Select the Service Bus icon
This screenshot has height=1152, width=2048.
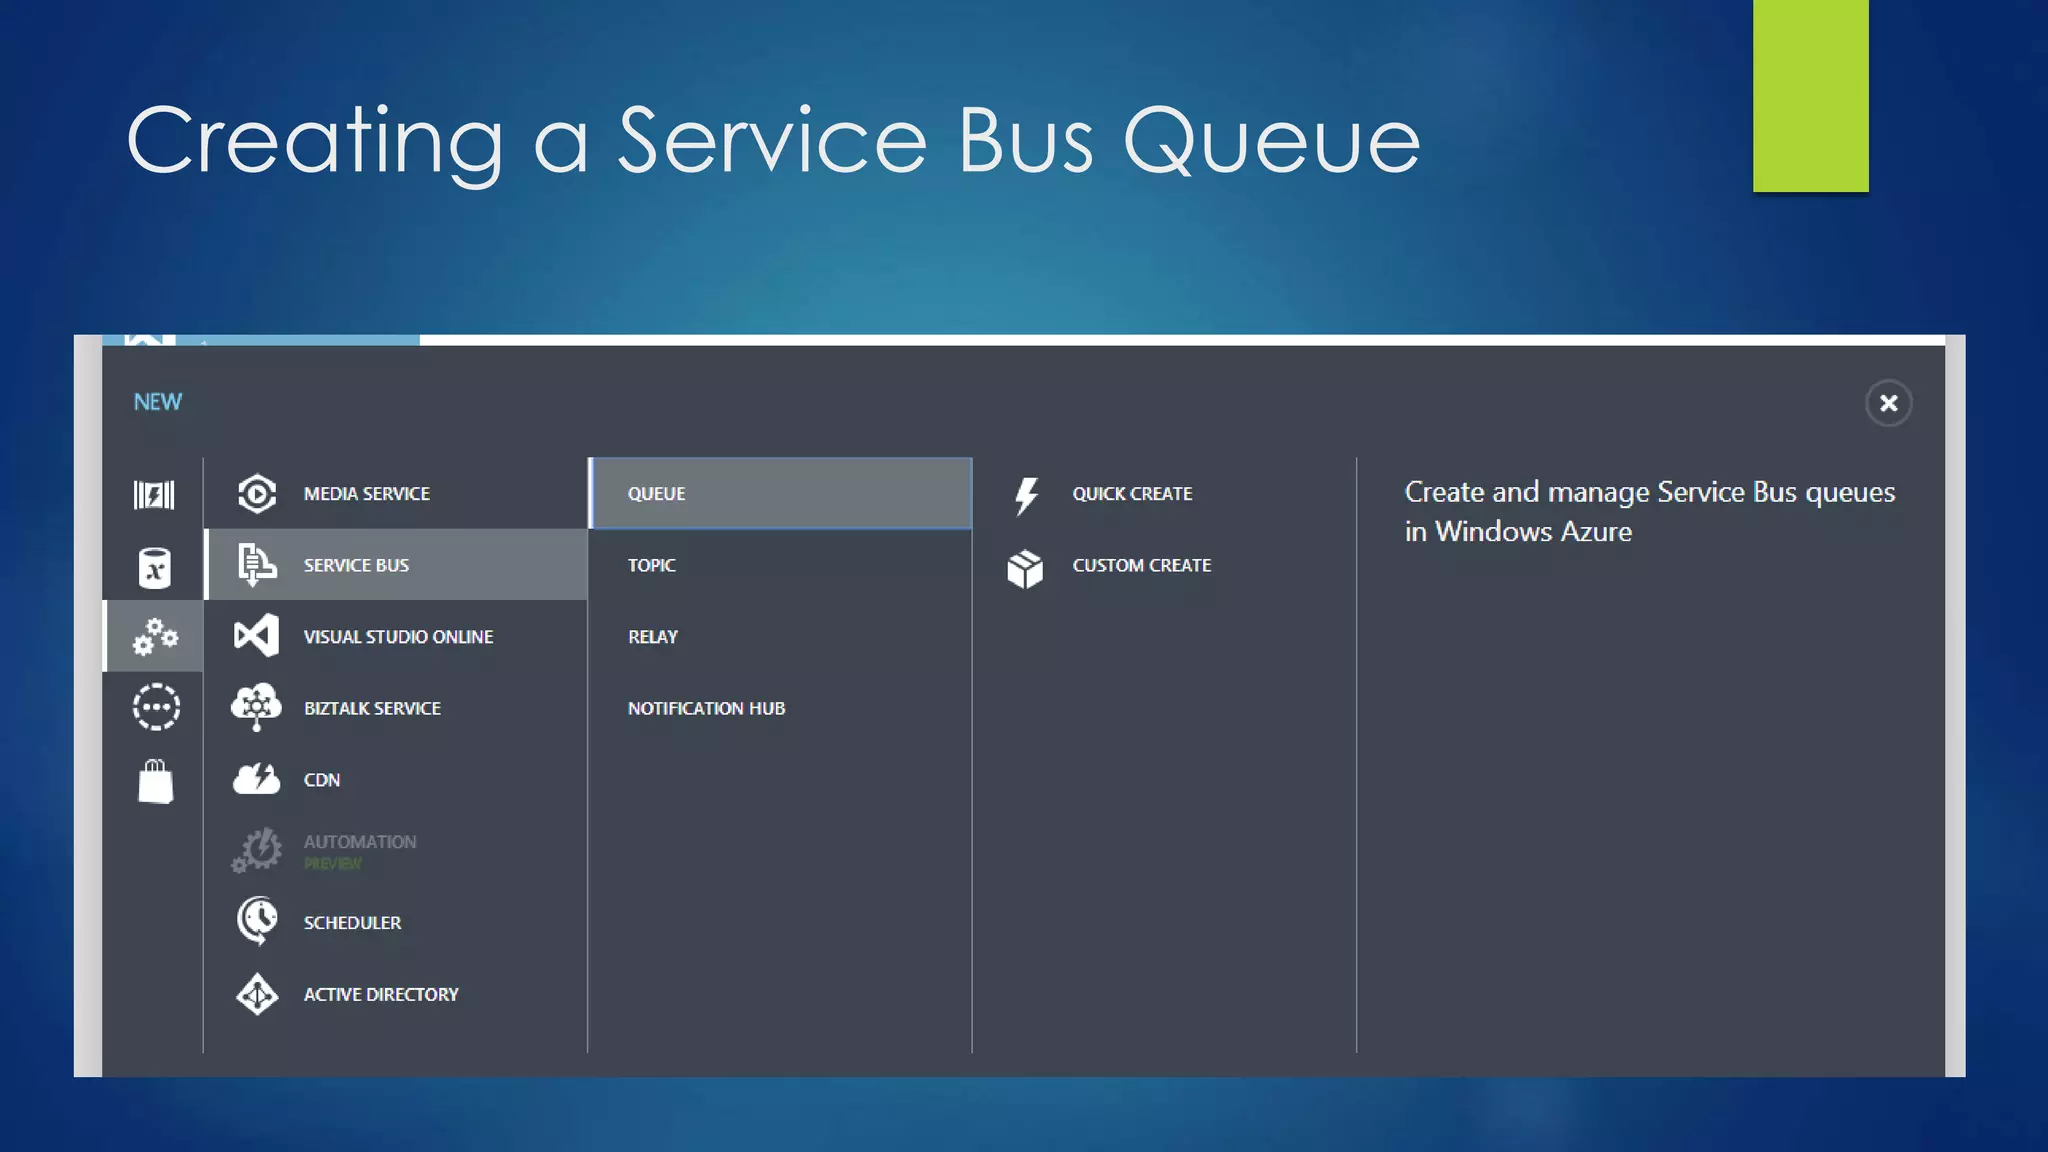coord(257,565)
